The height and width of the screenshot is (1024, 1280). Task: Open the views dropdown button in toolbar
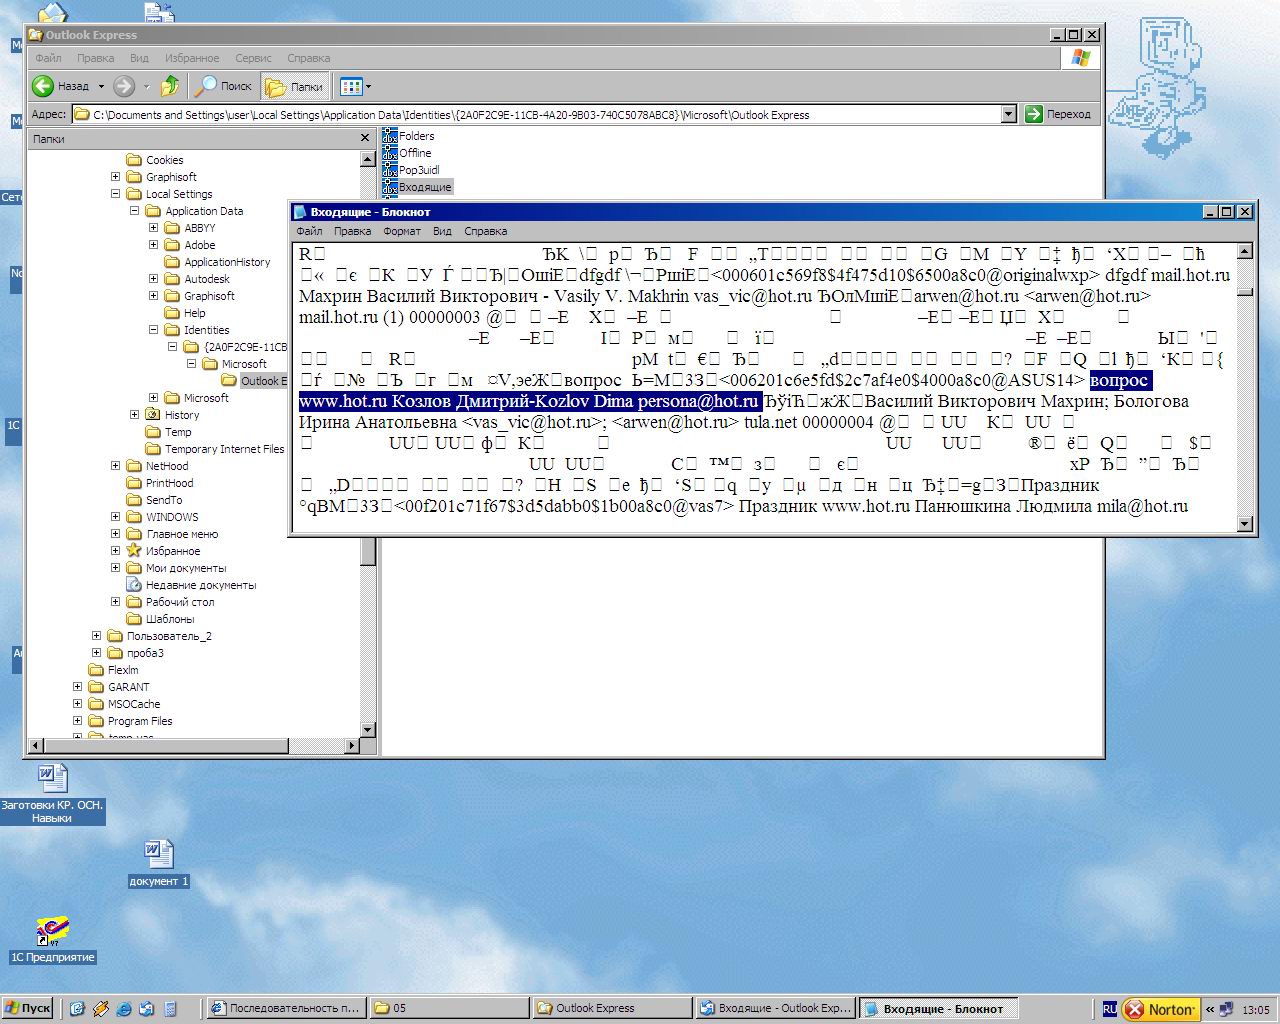pos(355,86)
